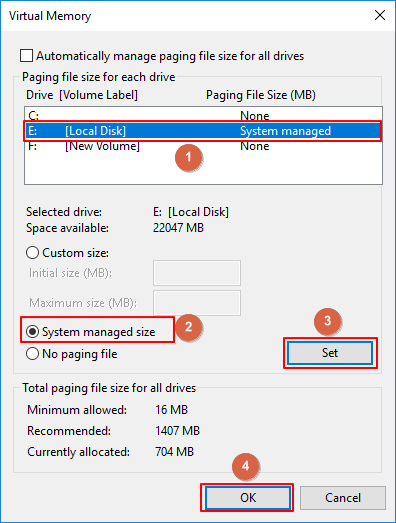Select F: [New Volume] drive row
Screen dimensions: 396x523
pos(203,146)
